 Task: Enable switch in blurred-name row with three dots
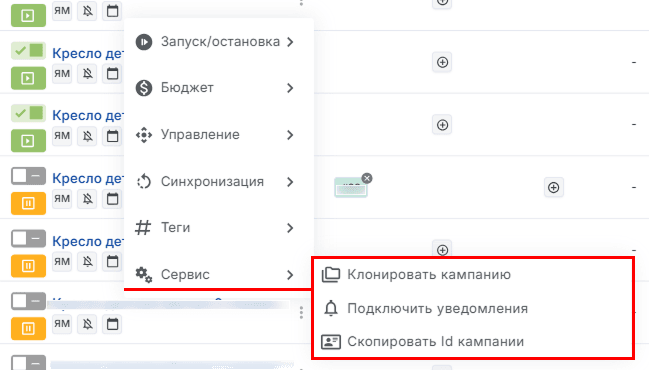coord(28,301)
